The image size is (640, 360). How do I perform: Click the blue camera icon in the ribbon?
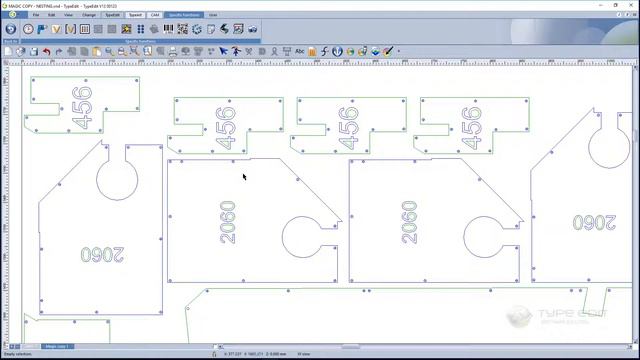[253, 29]
